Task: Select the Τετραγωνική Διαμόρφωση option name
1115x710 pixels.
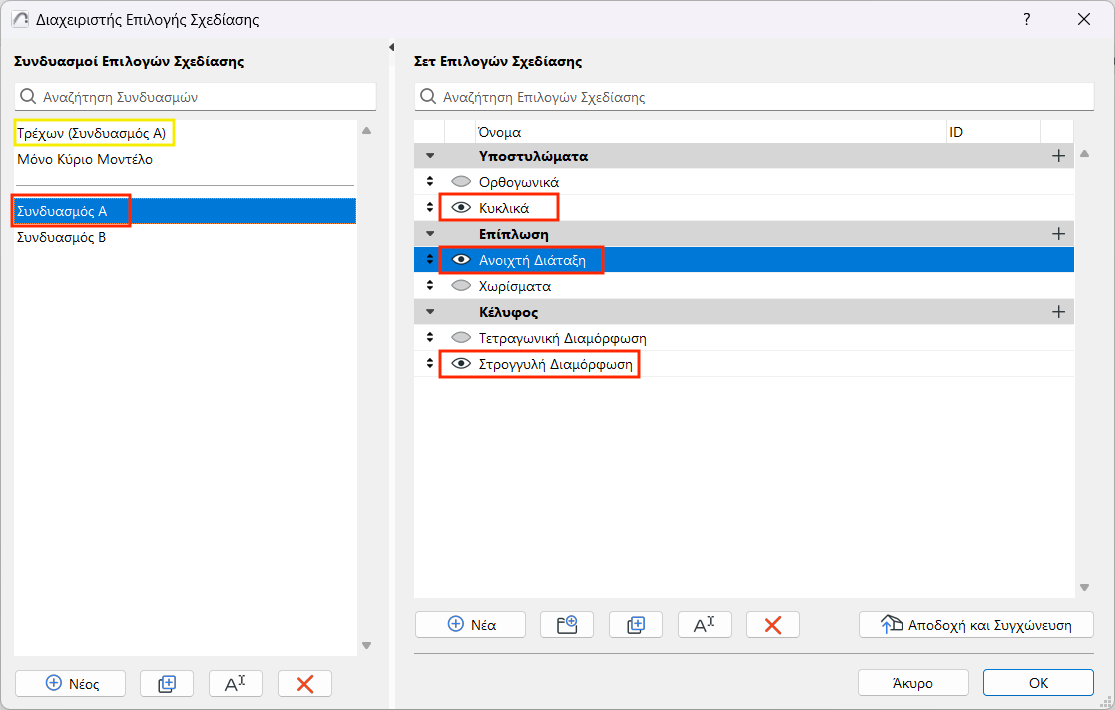Action: 562,338
